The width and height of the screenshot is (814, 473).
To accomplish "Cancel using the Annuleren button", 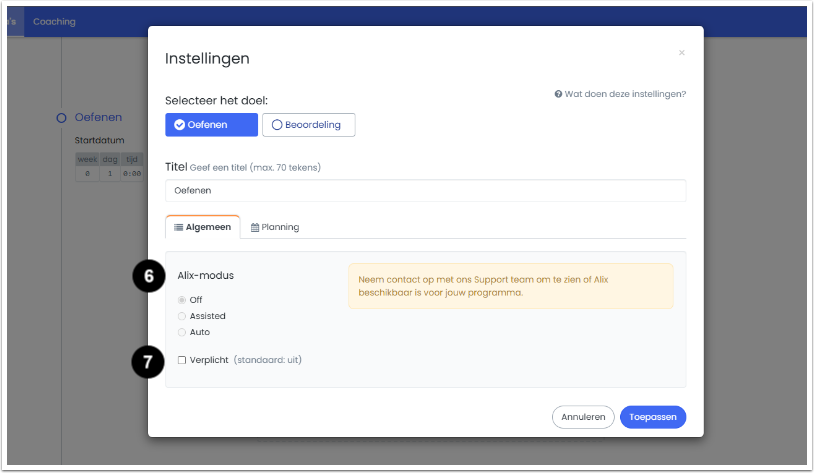I will [x=583, y=417].
